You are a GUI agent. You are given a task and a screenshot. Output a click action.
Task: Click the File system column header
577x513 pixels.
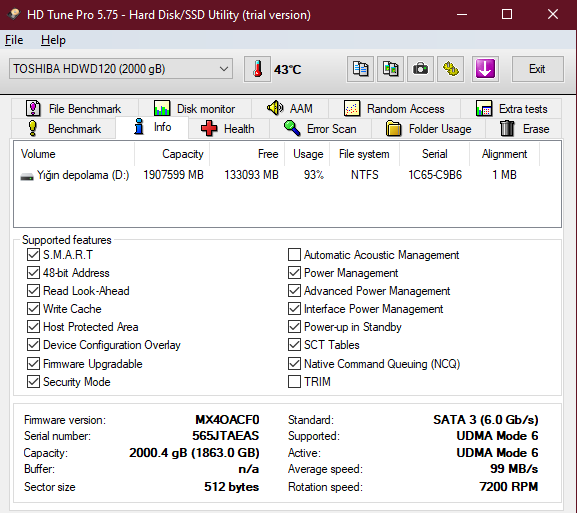[364, 154]
